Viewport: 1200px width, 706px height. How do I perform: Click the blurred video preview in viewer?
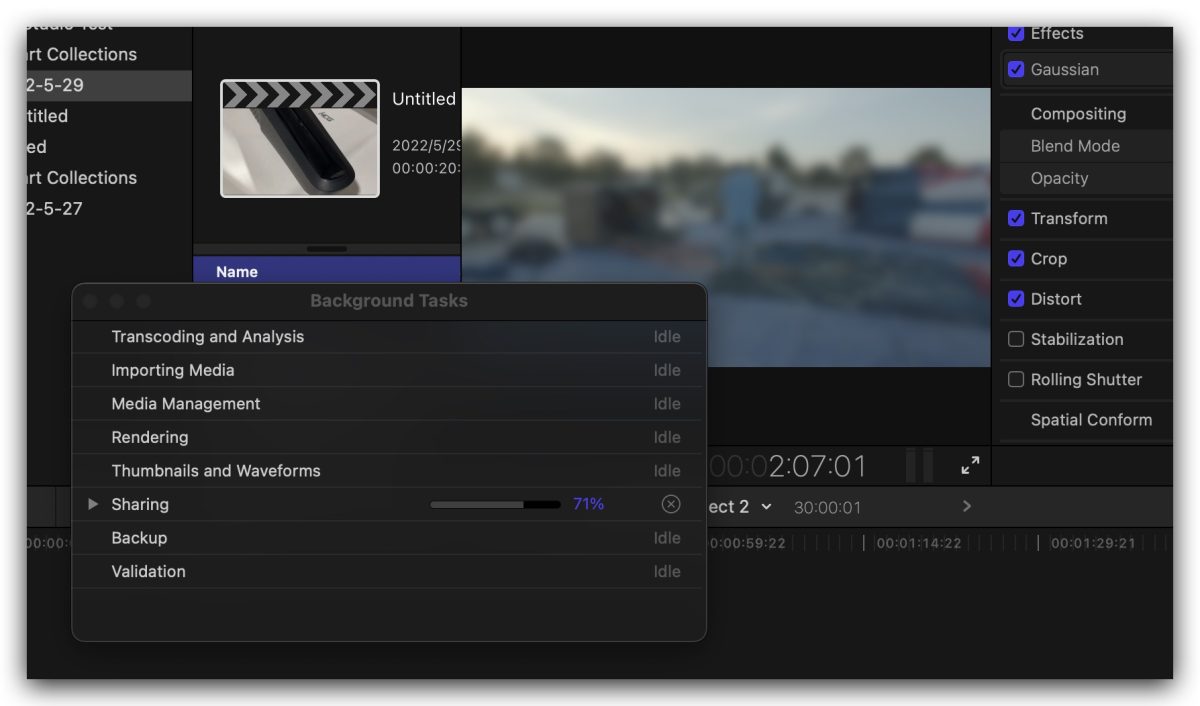(x=726, y=227)
